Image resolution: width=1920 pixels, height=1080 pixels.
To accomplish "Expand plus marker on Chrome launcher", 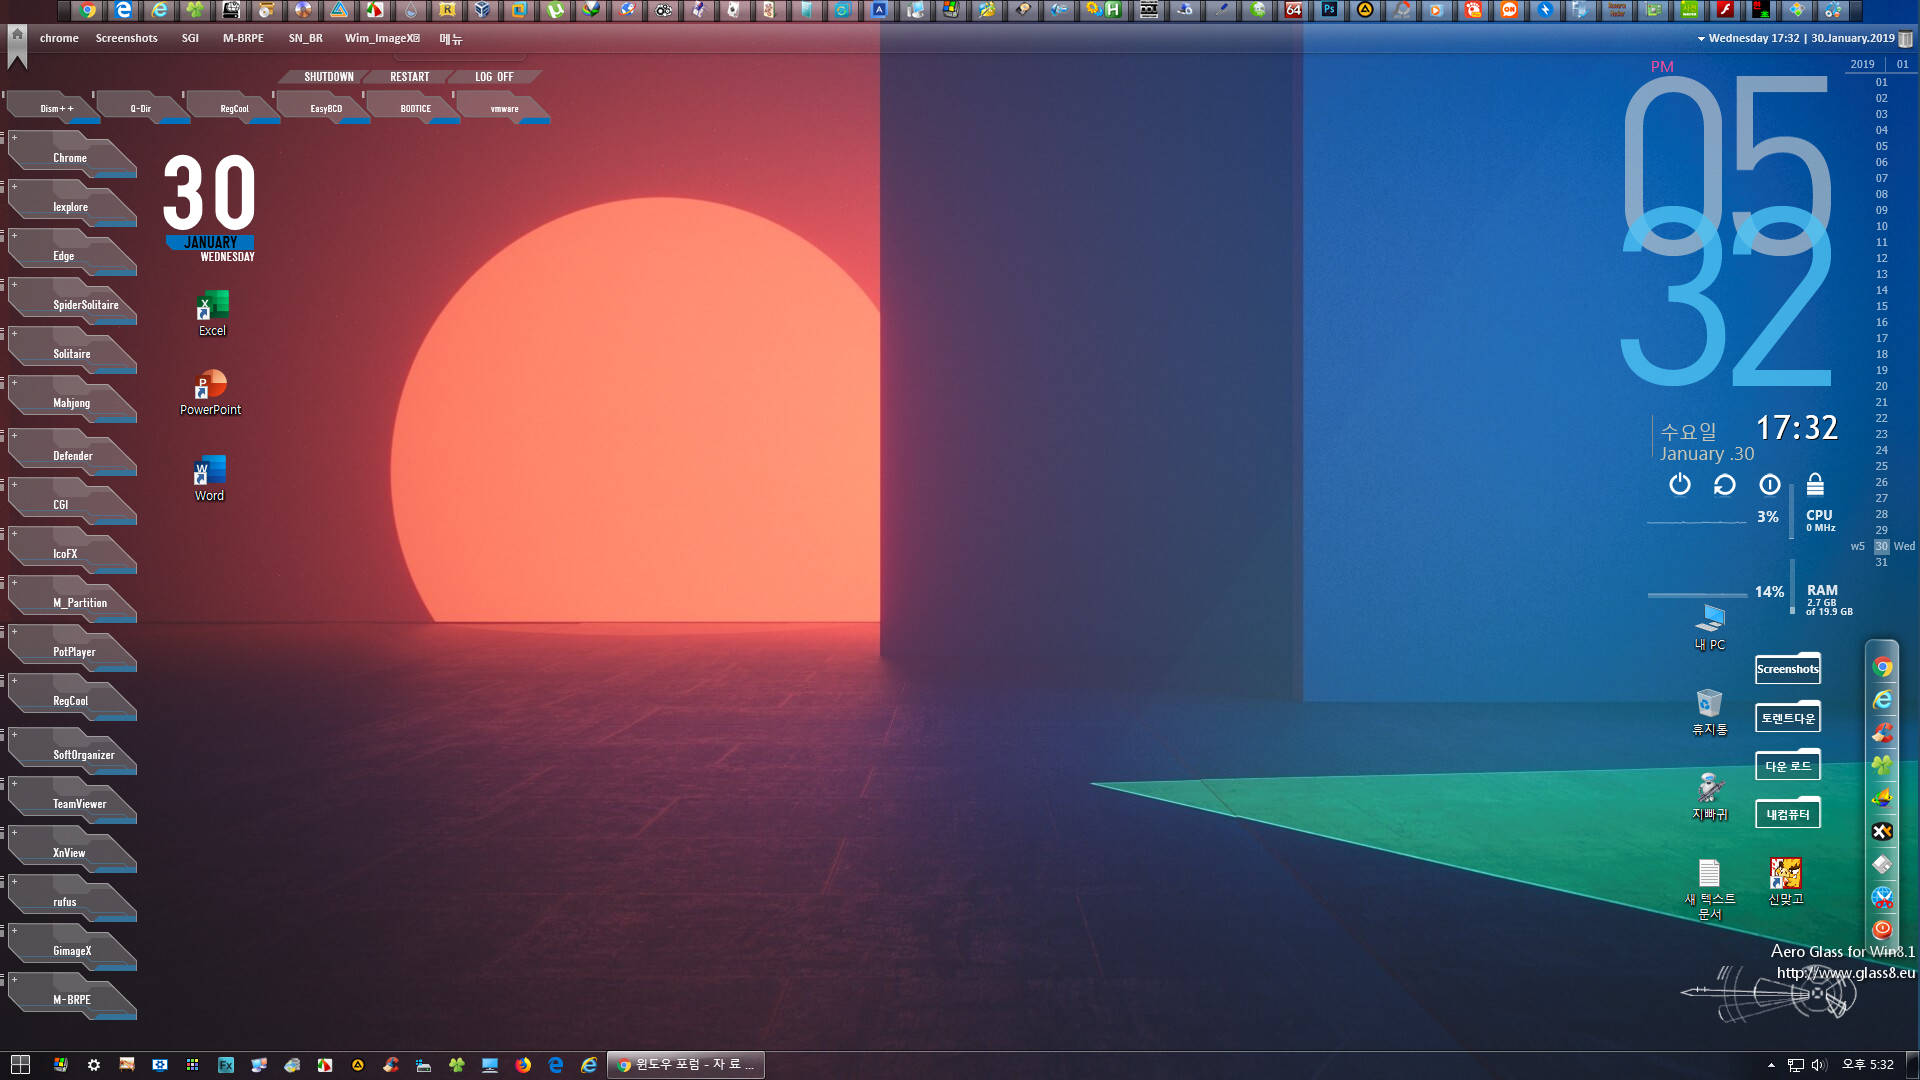I will click(x=14, y=137).
